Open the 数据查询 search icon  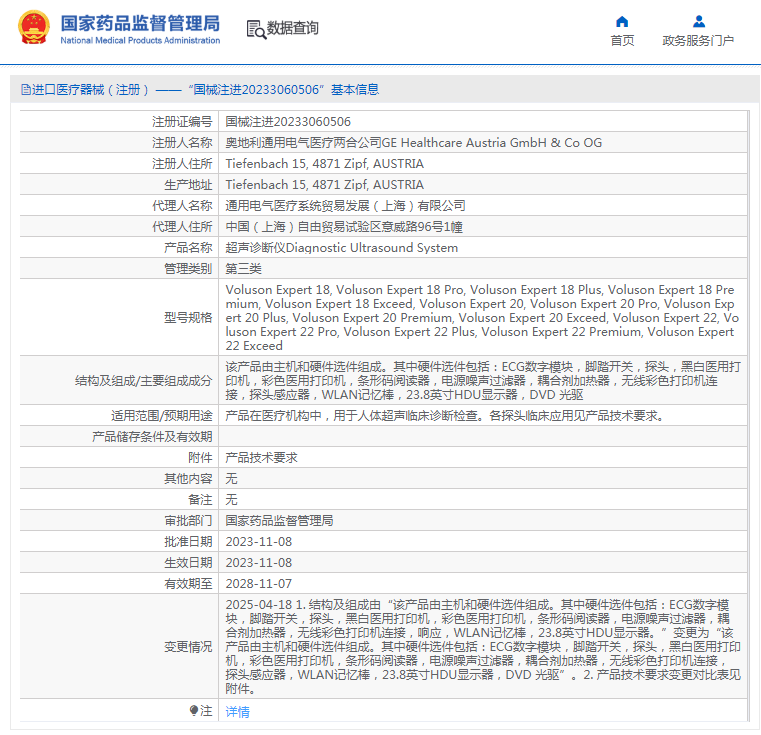click(x=256, y=29)
